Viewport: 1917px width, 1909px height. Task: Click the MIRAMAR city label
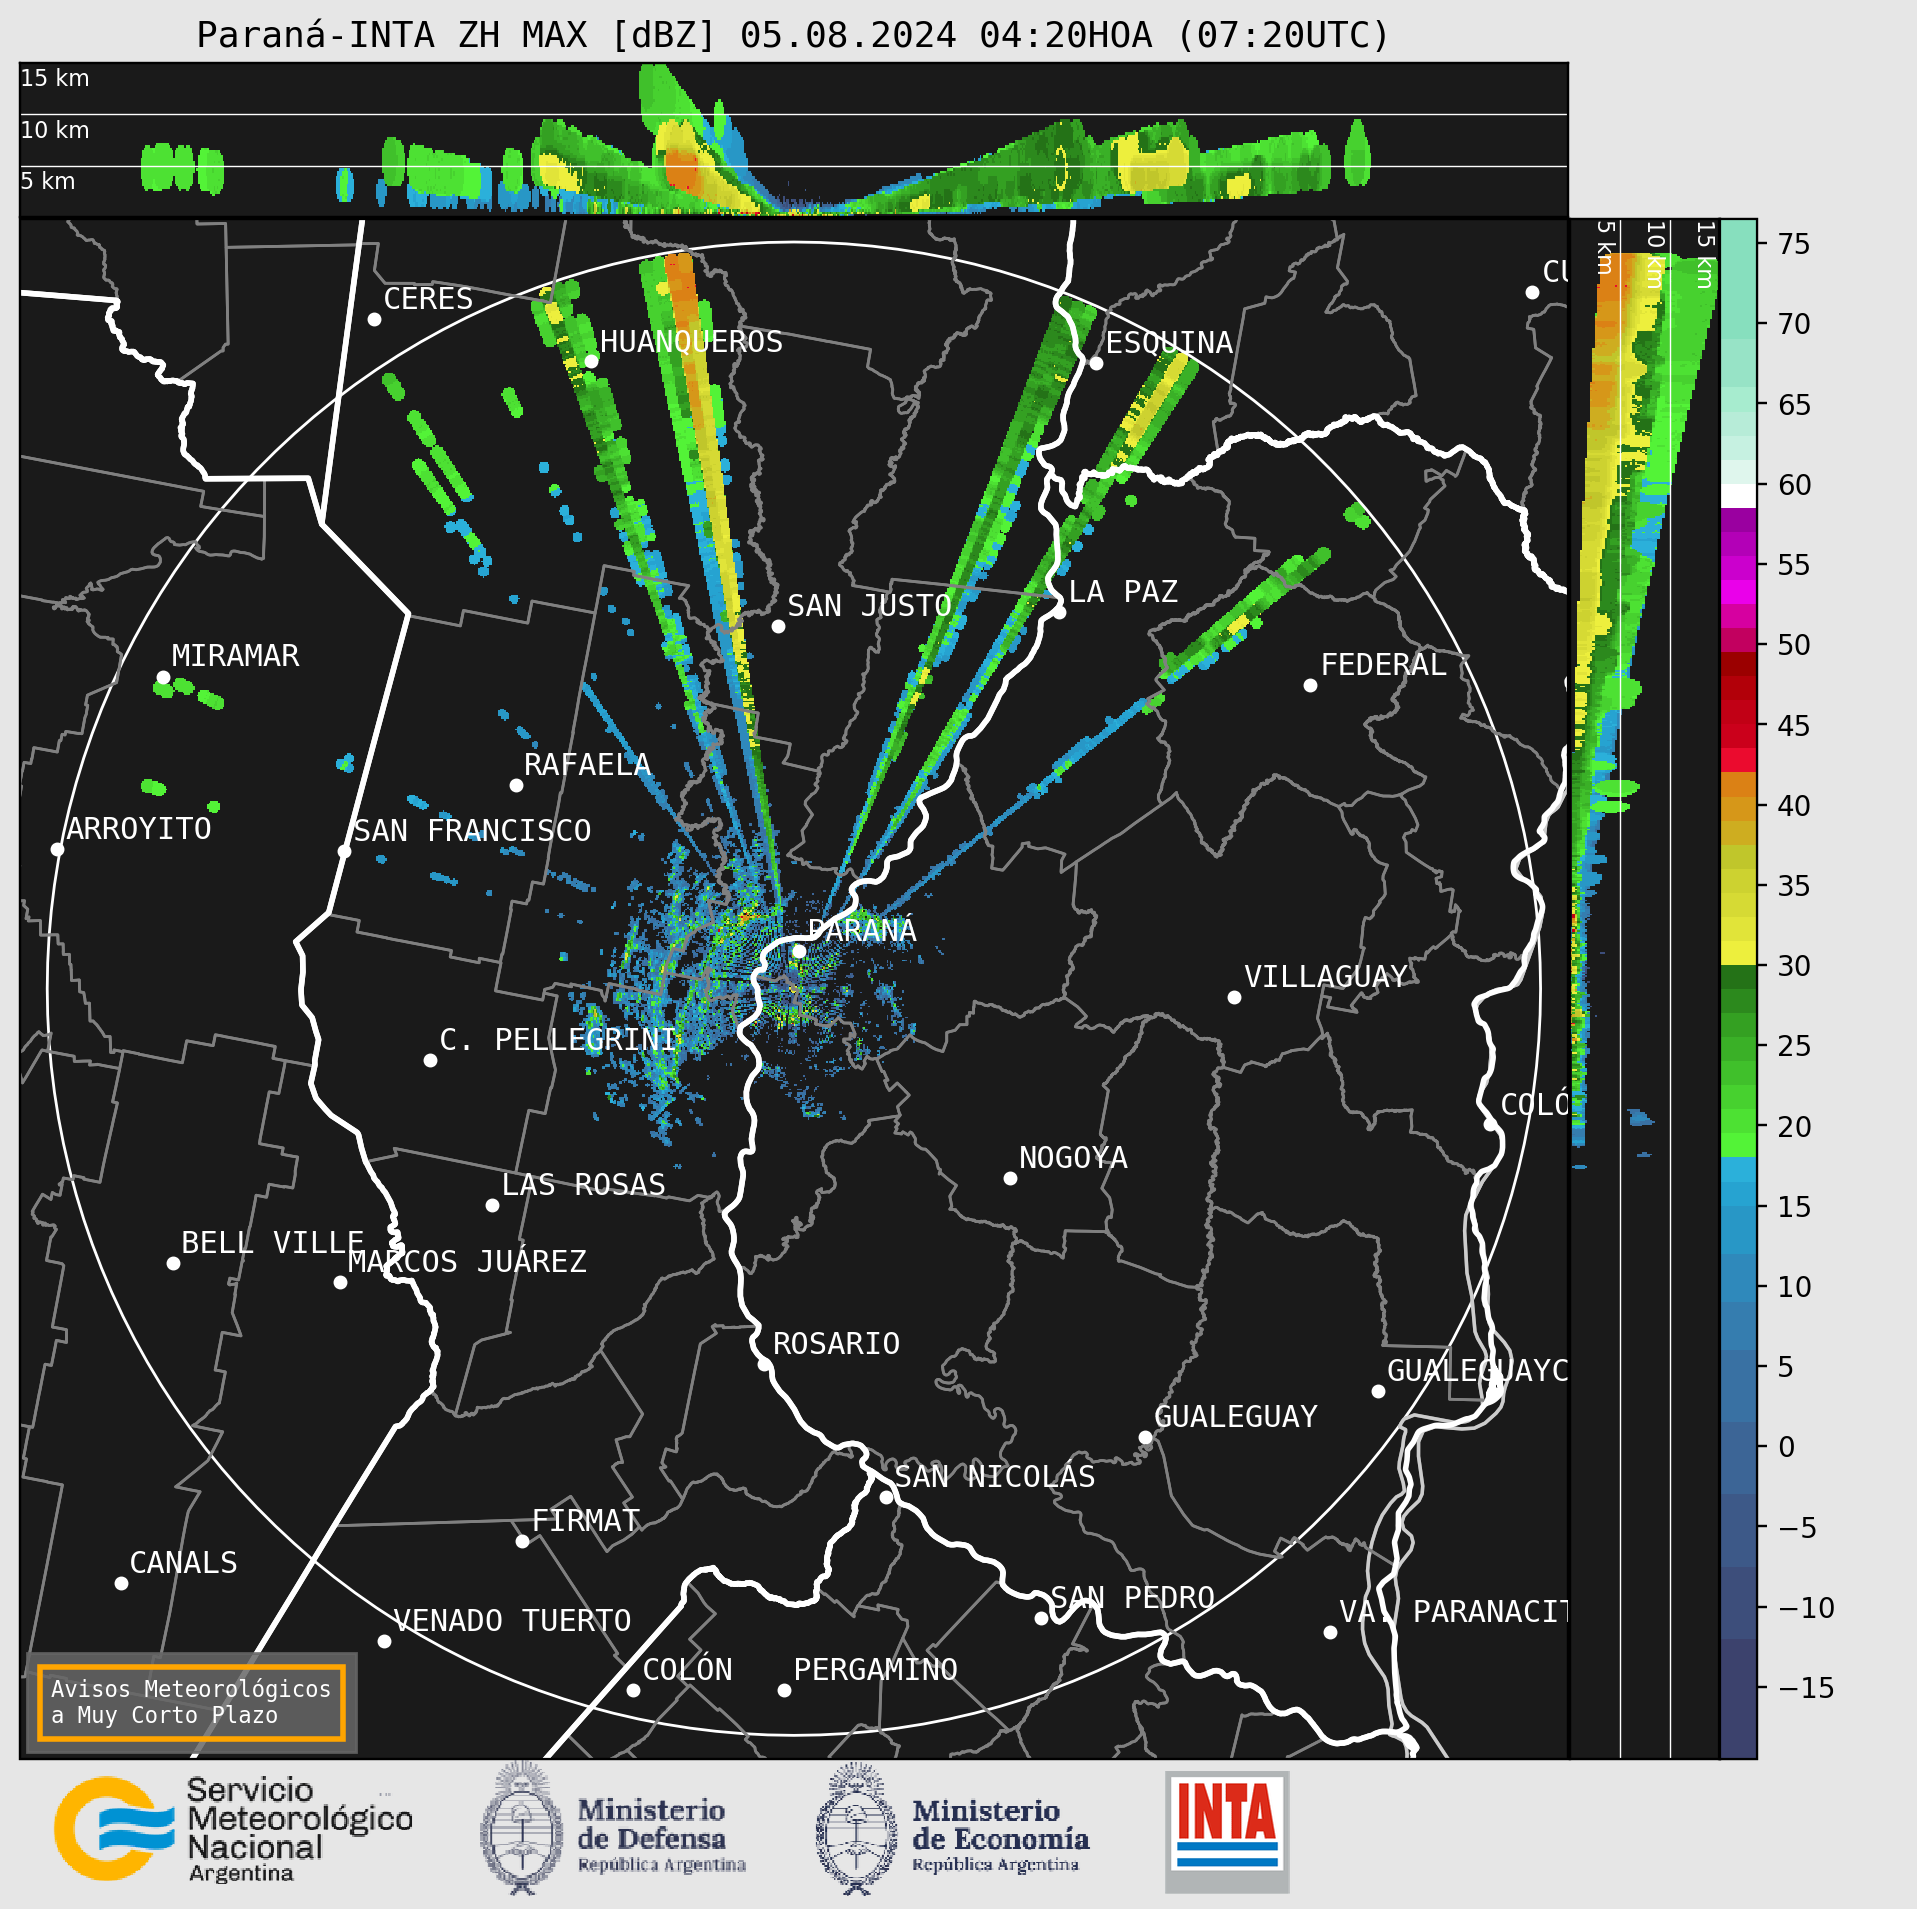235,656
